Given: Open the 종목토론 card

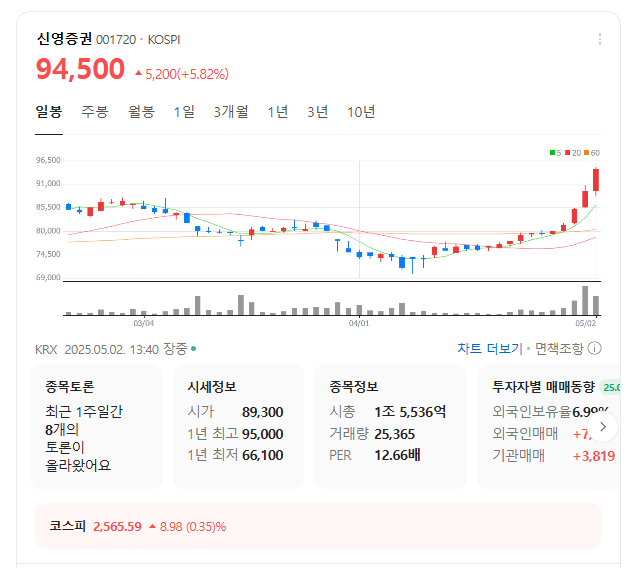Looking at the screenshot, I should (96, 426).
